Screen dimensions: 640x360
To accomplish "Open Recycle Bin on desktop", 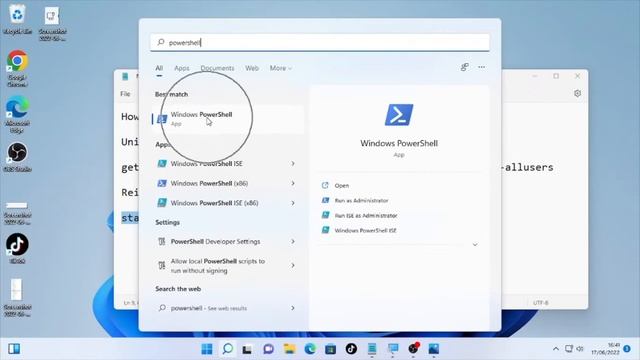I will pyautogui.click(x=17, y=19).
